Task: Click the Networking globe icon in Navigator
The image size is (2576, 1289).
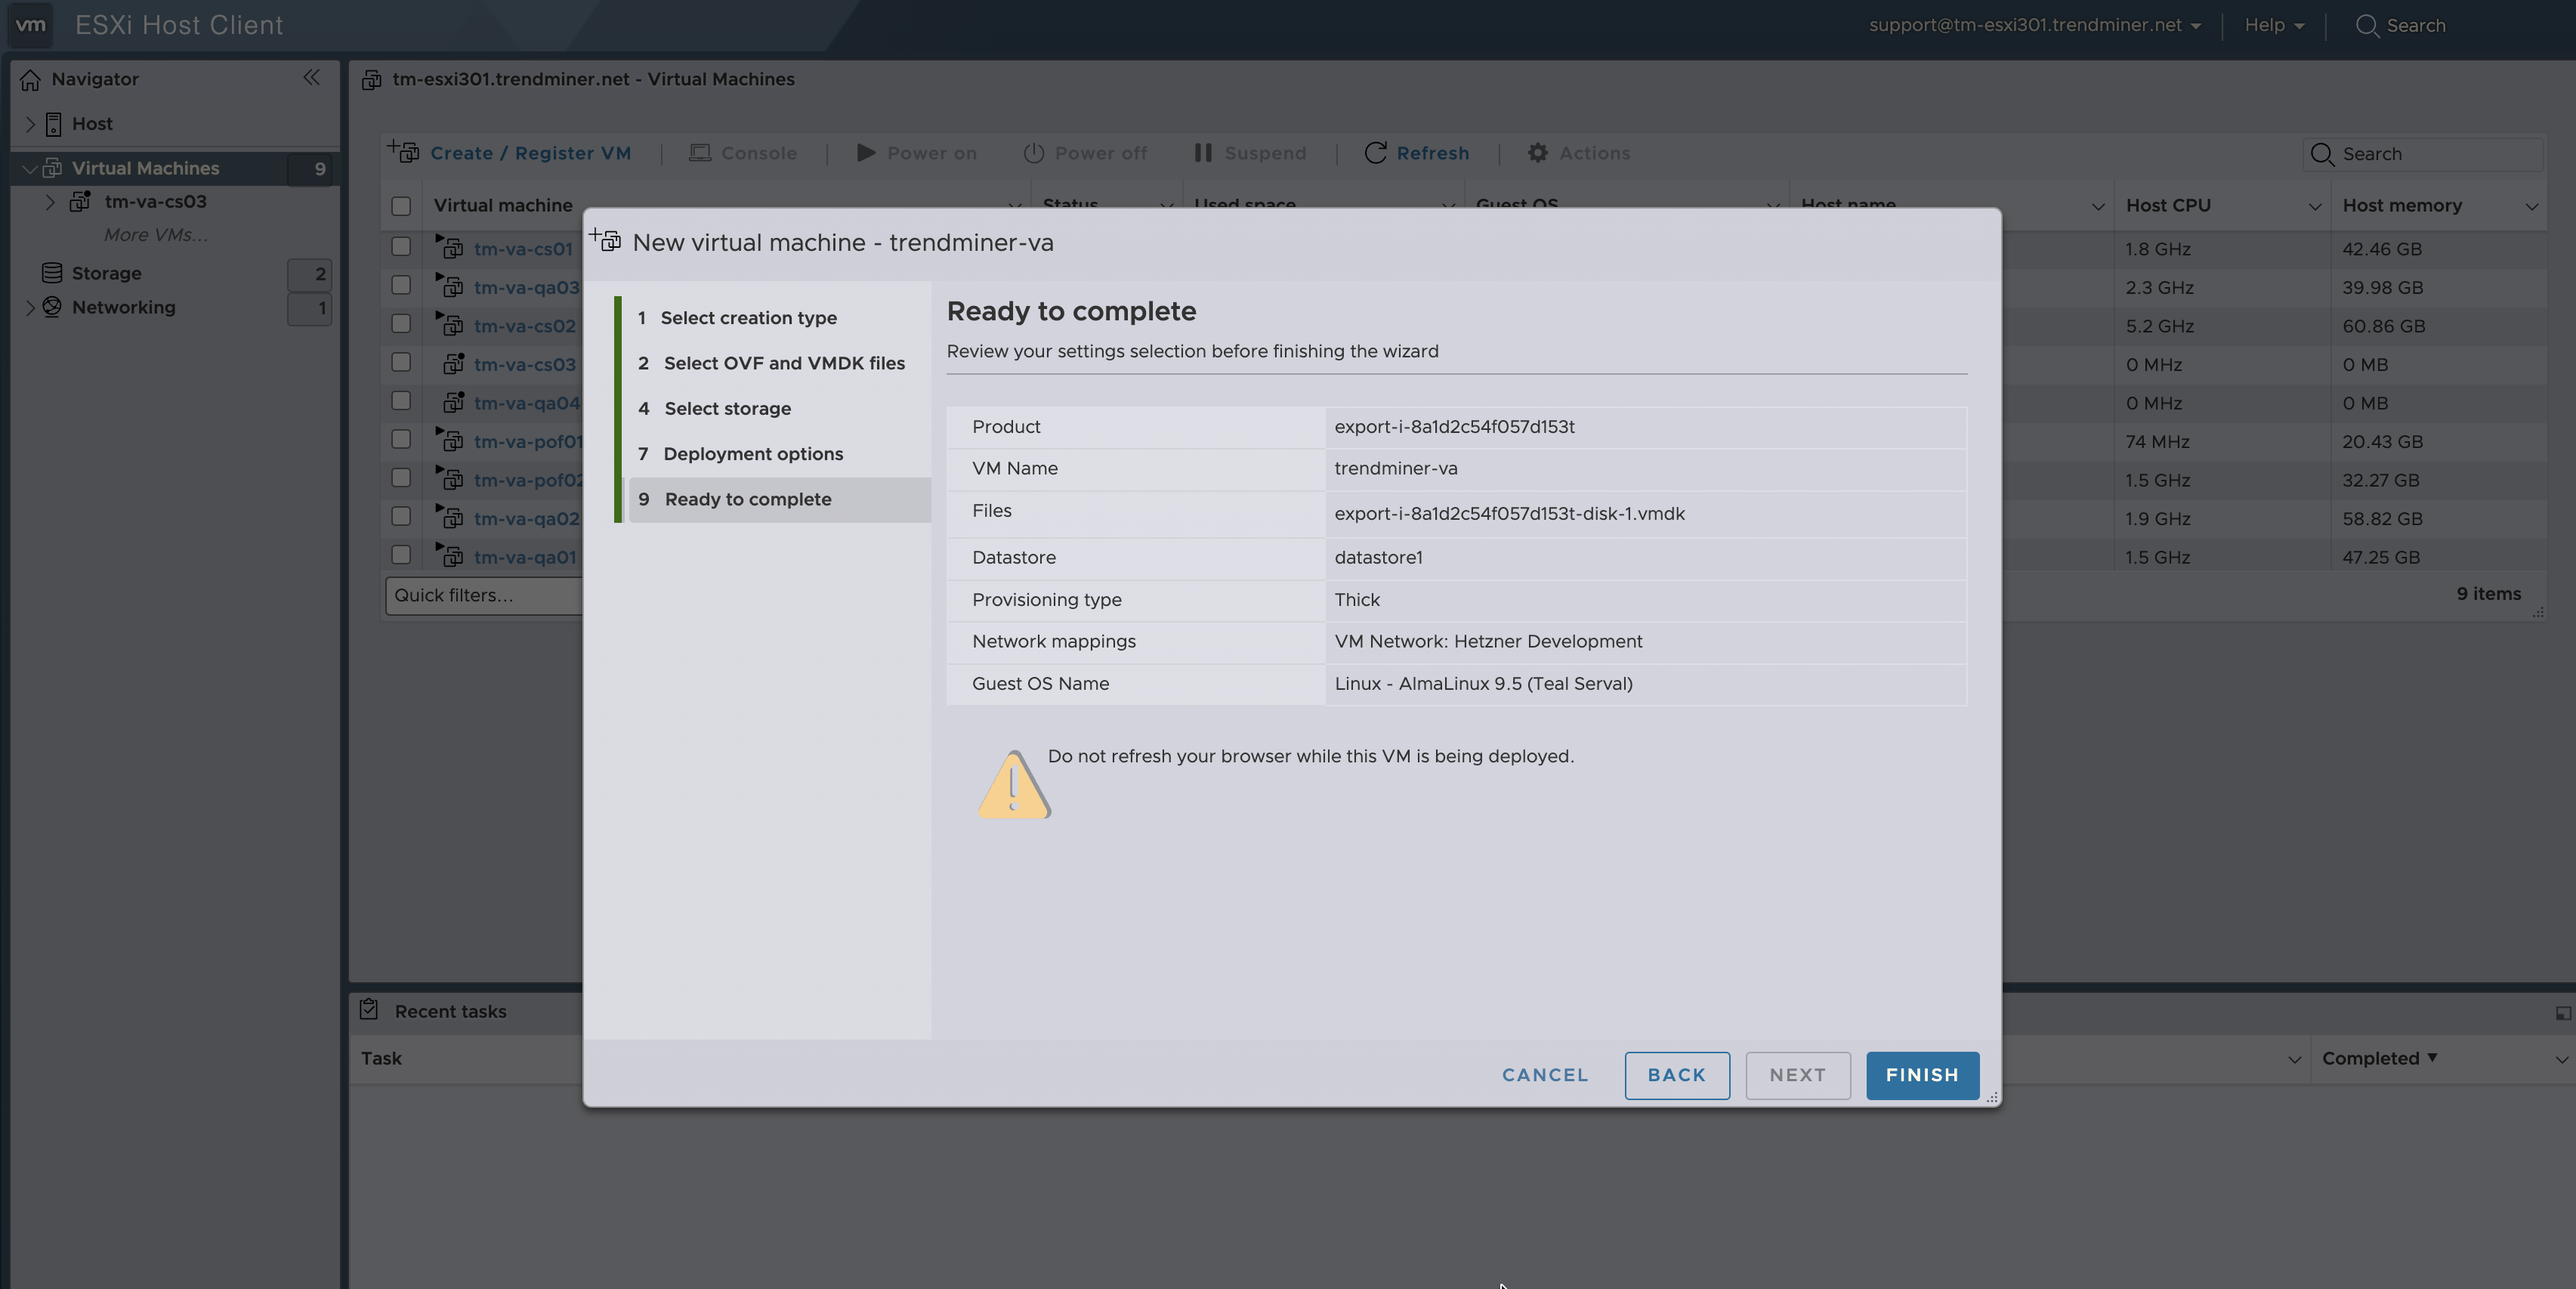Action: point(52,307)
